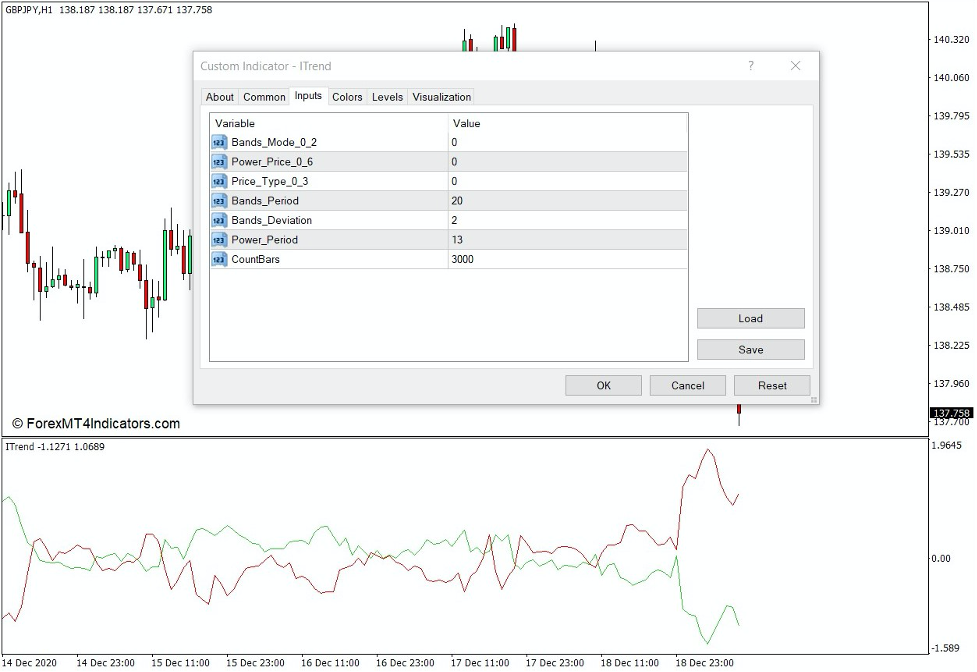
Task: Confirm settings with OK
Action: 603,385
